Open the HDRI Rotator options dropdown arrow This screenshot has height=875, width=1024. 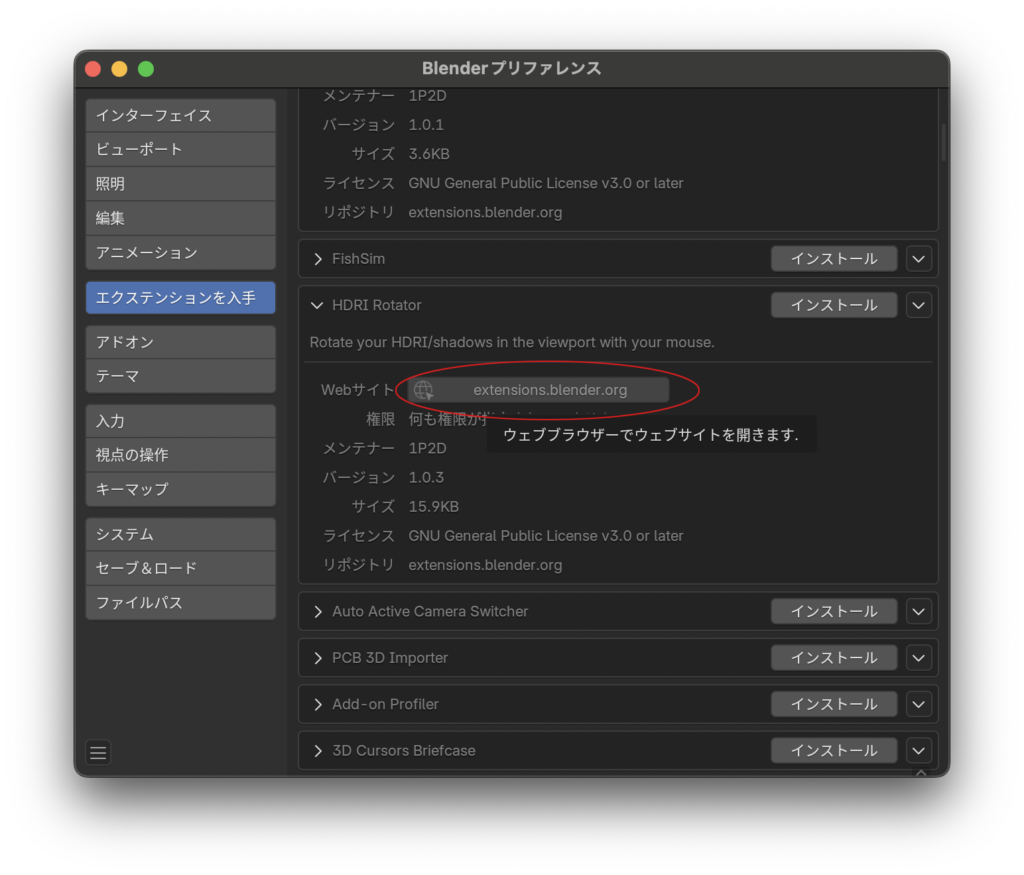pyautogui.click(x=919, y=306)
